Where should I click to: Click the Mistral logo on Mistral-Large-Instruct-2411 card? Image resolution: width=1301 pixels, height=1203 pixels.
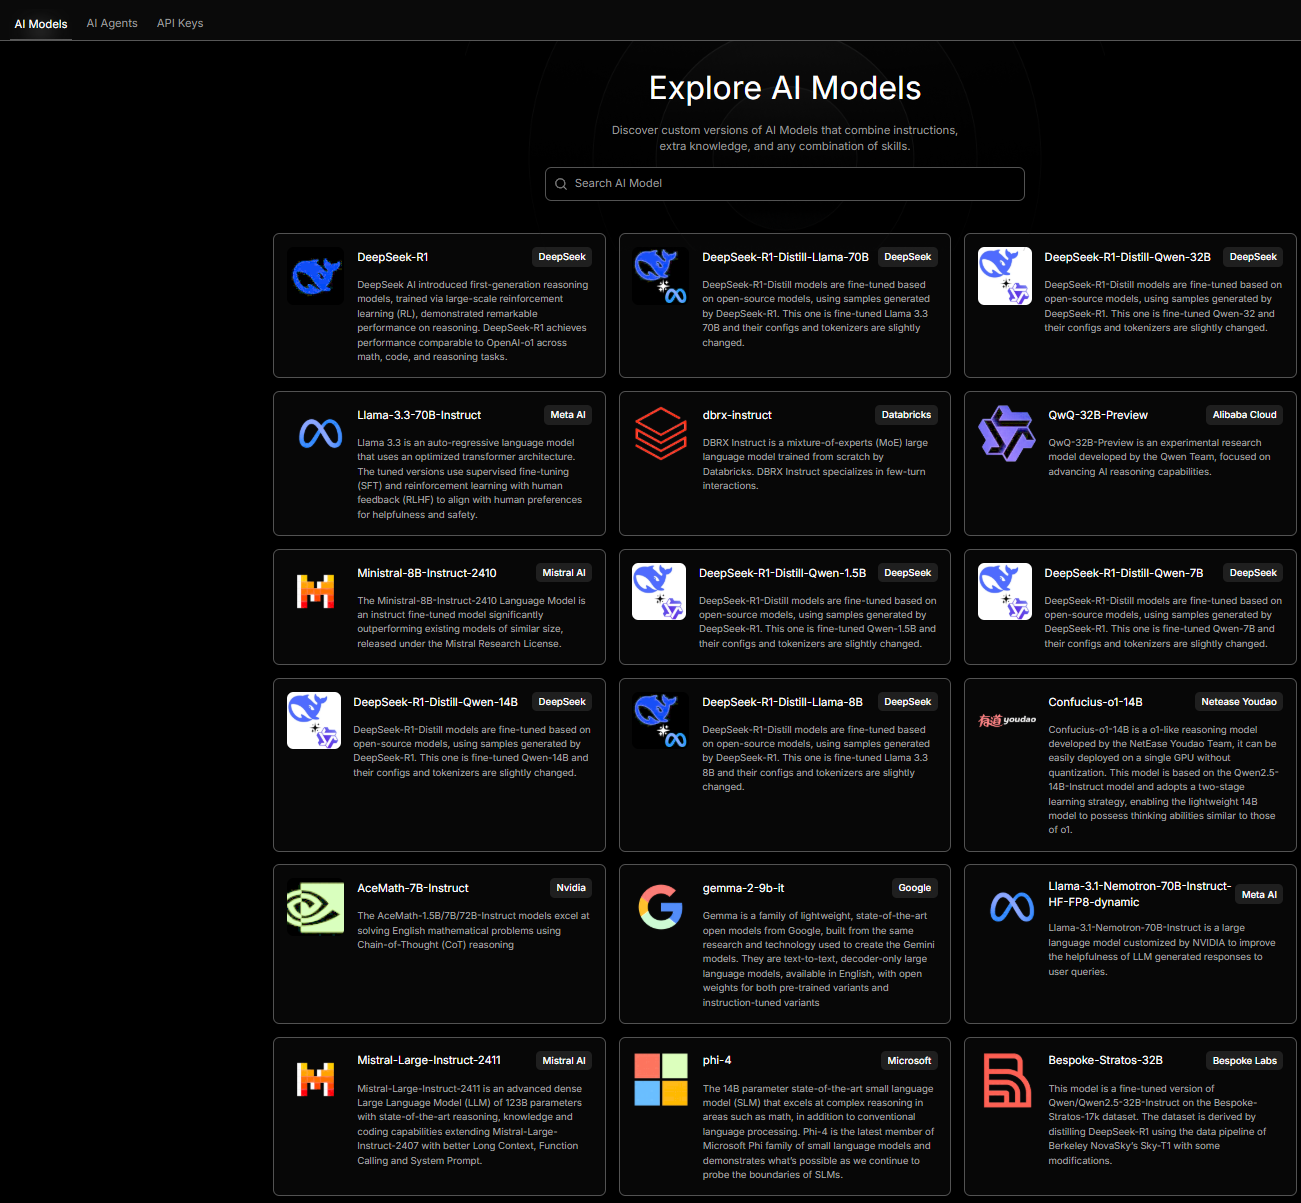click(315, 1079)
